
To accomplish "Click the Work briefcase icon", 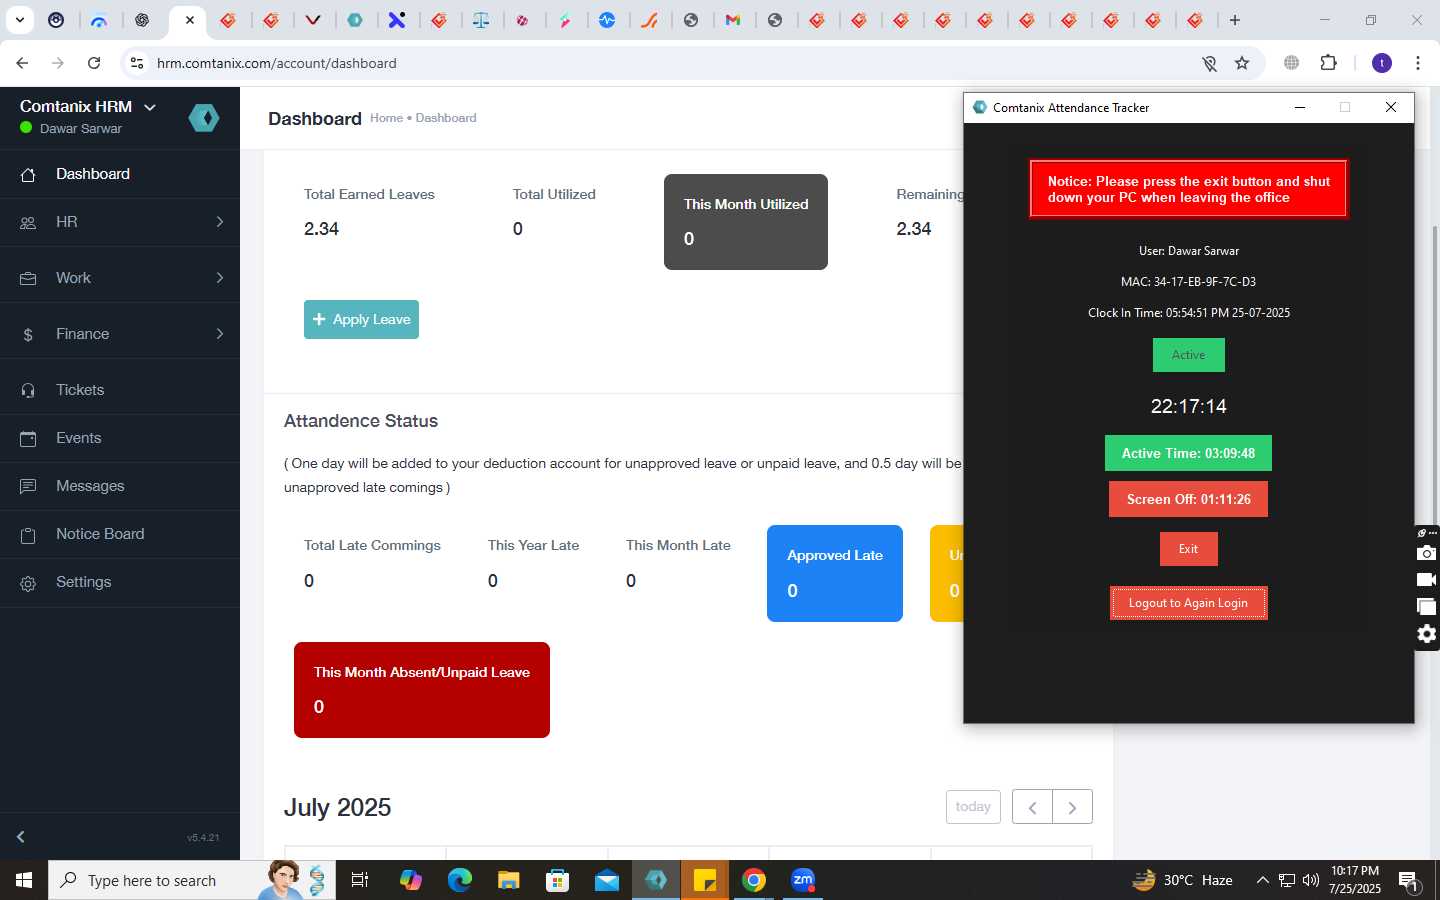I will [28, 279].
